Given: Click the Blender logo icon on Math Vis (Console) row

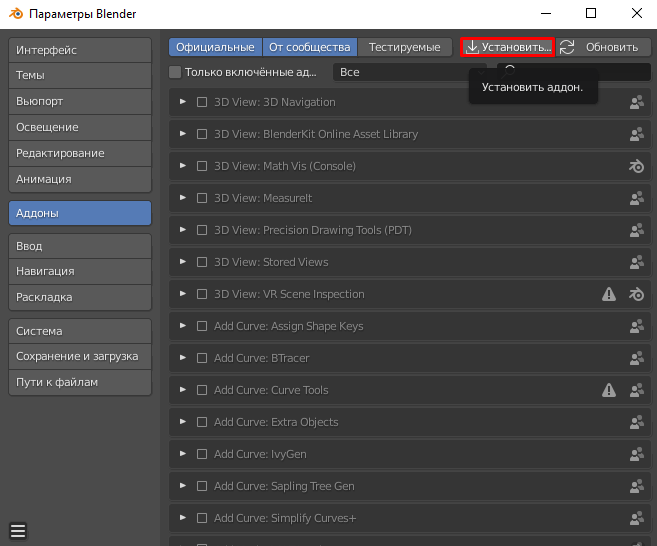Looking at the screenshot, I should 636,166.
